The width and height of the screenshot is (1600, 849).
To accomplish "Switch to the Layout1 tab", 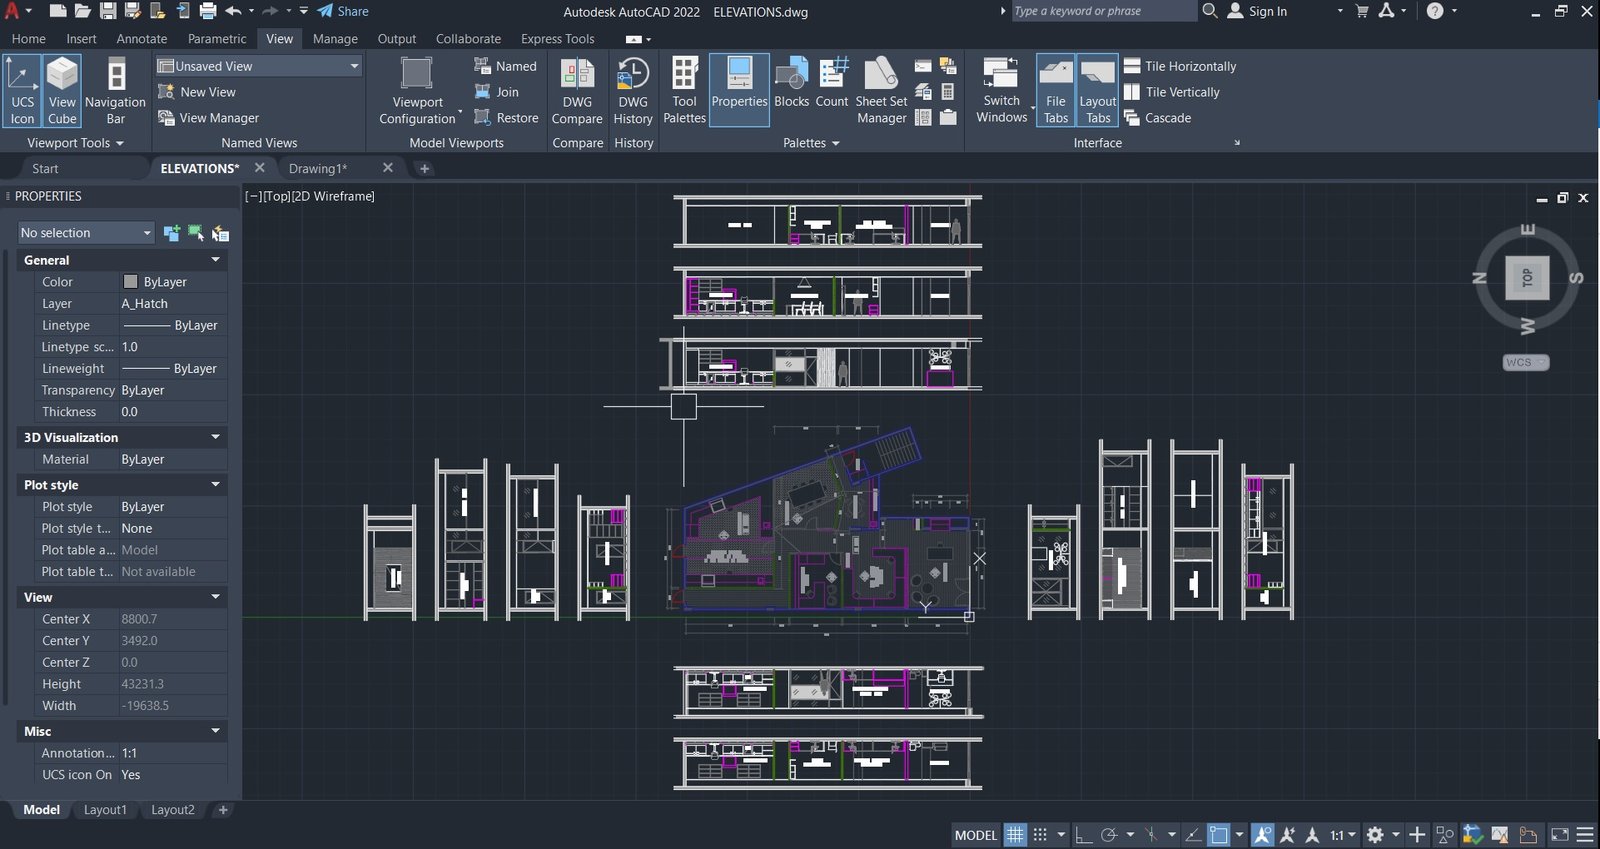I will click(105, 810).
